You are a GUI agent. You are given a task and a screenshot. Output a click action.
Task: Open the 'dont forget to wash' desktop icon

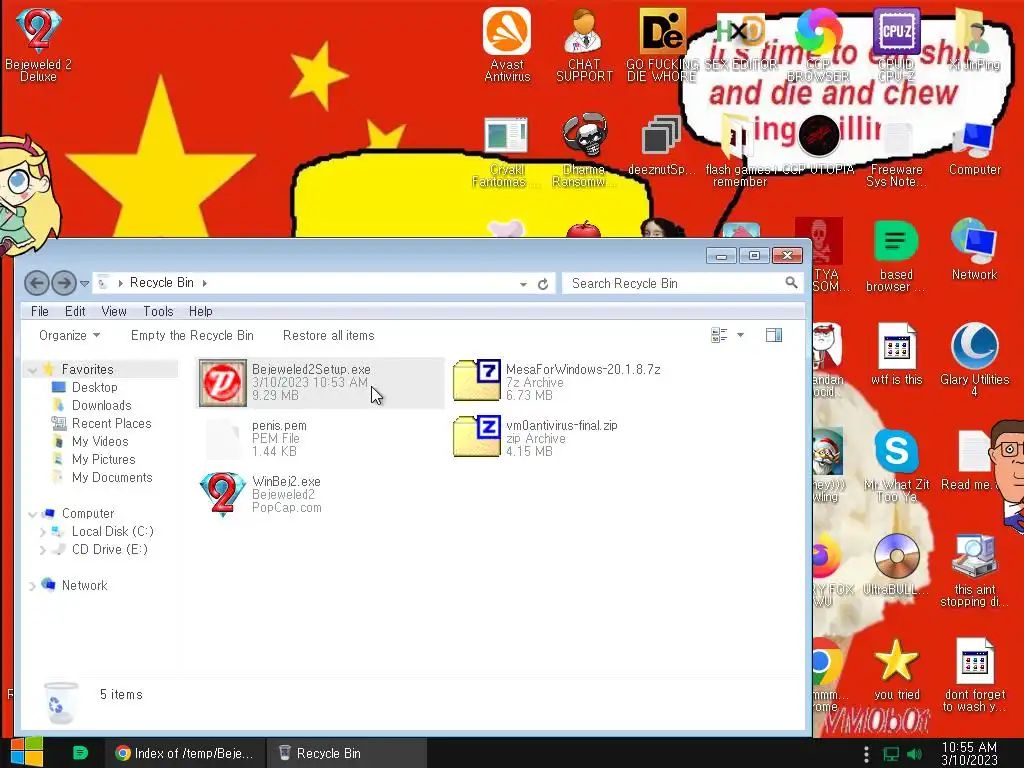974,674
